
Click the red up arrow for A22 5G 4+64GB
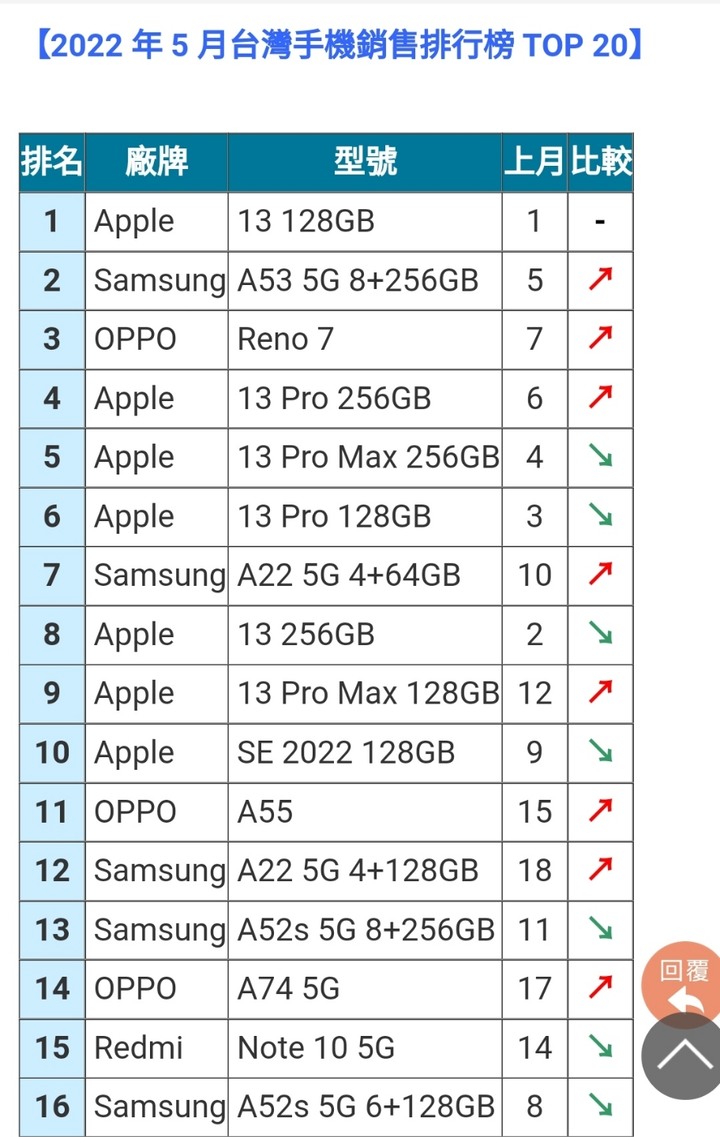600,574
